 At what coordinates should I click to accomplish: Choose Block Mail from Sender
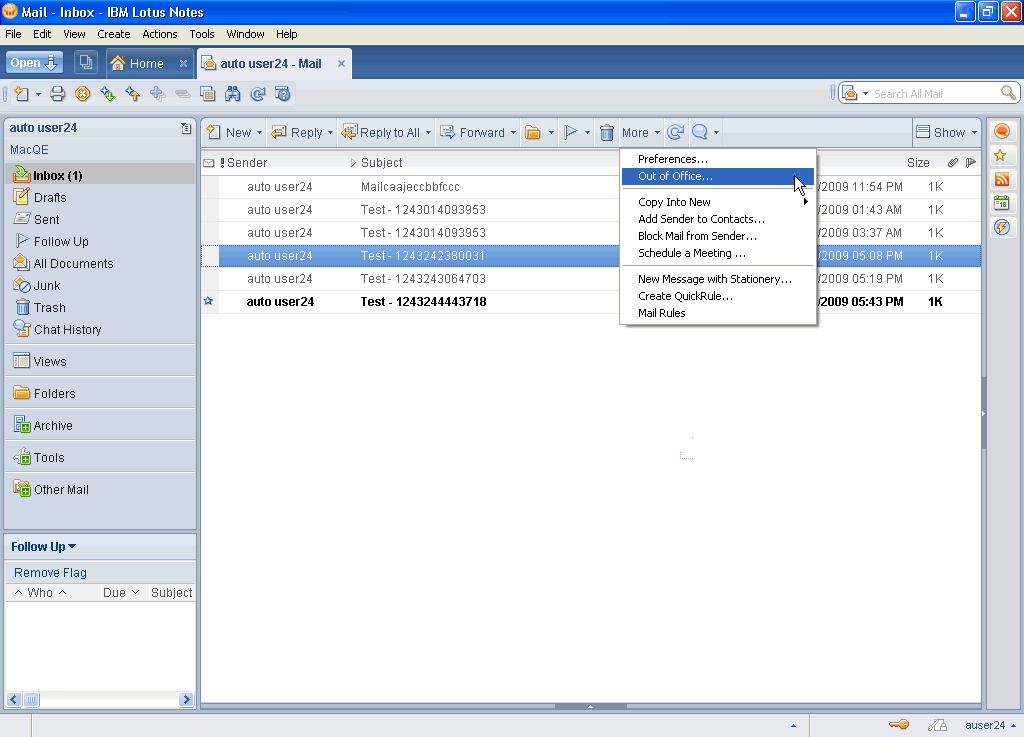click(x=697, y=236)
